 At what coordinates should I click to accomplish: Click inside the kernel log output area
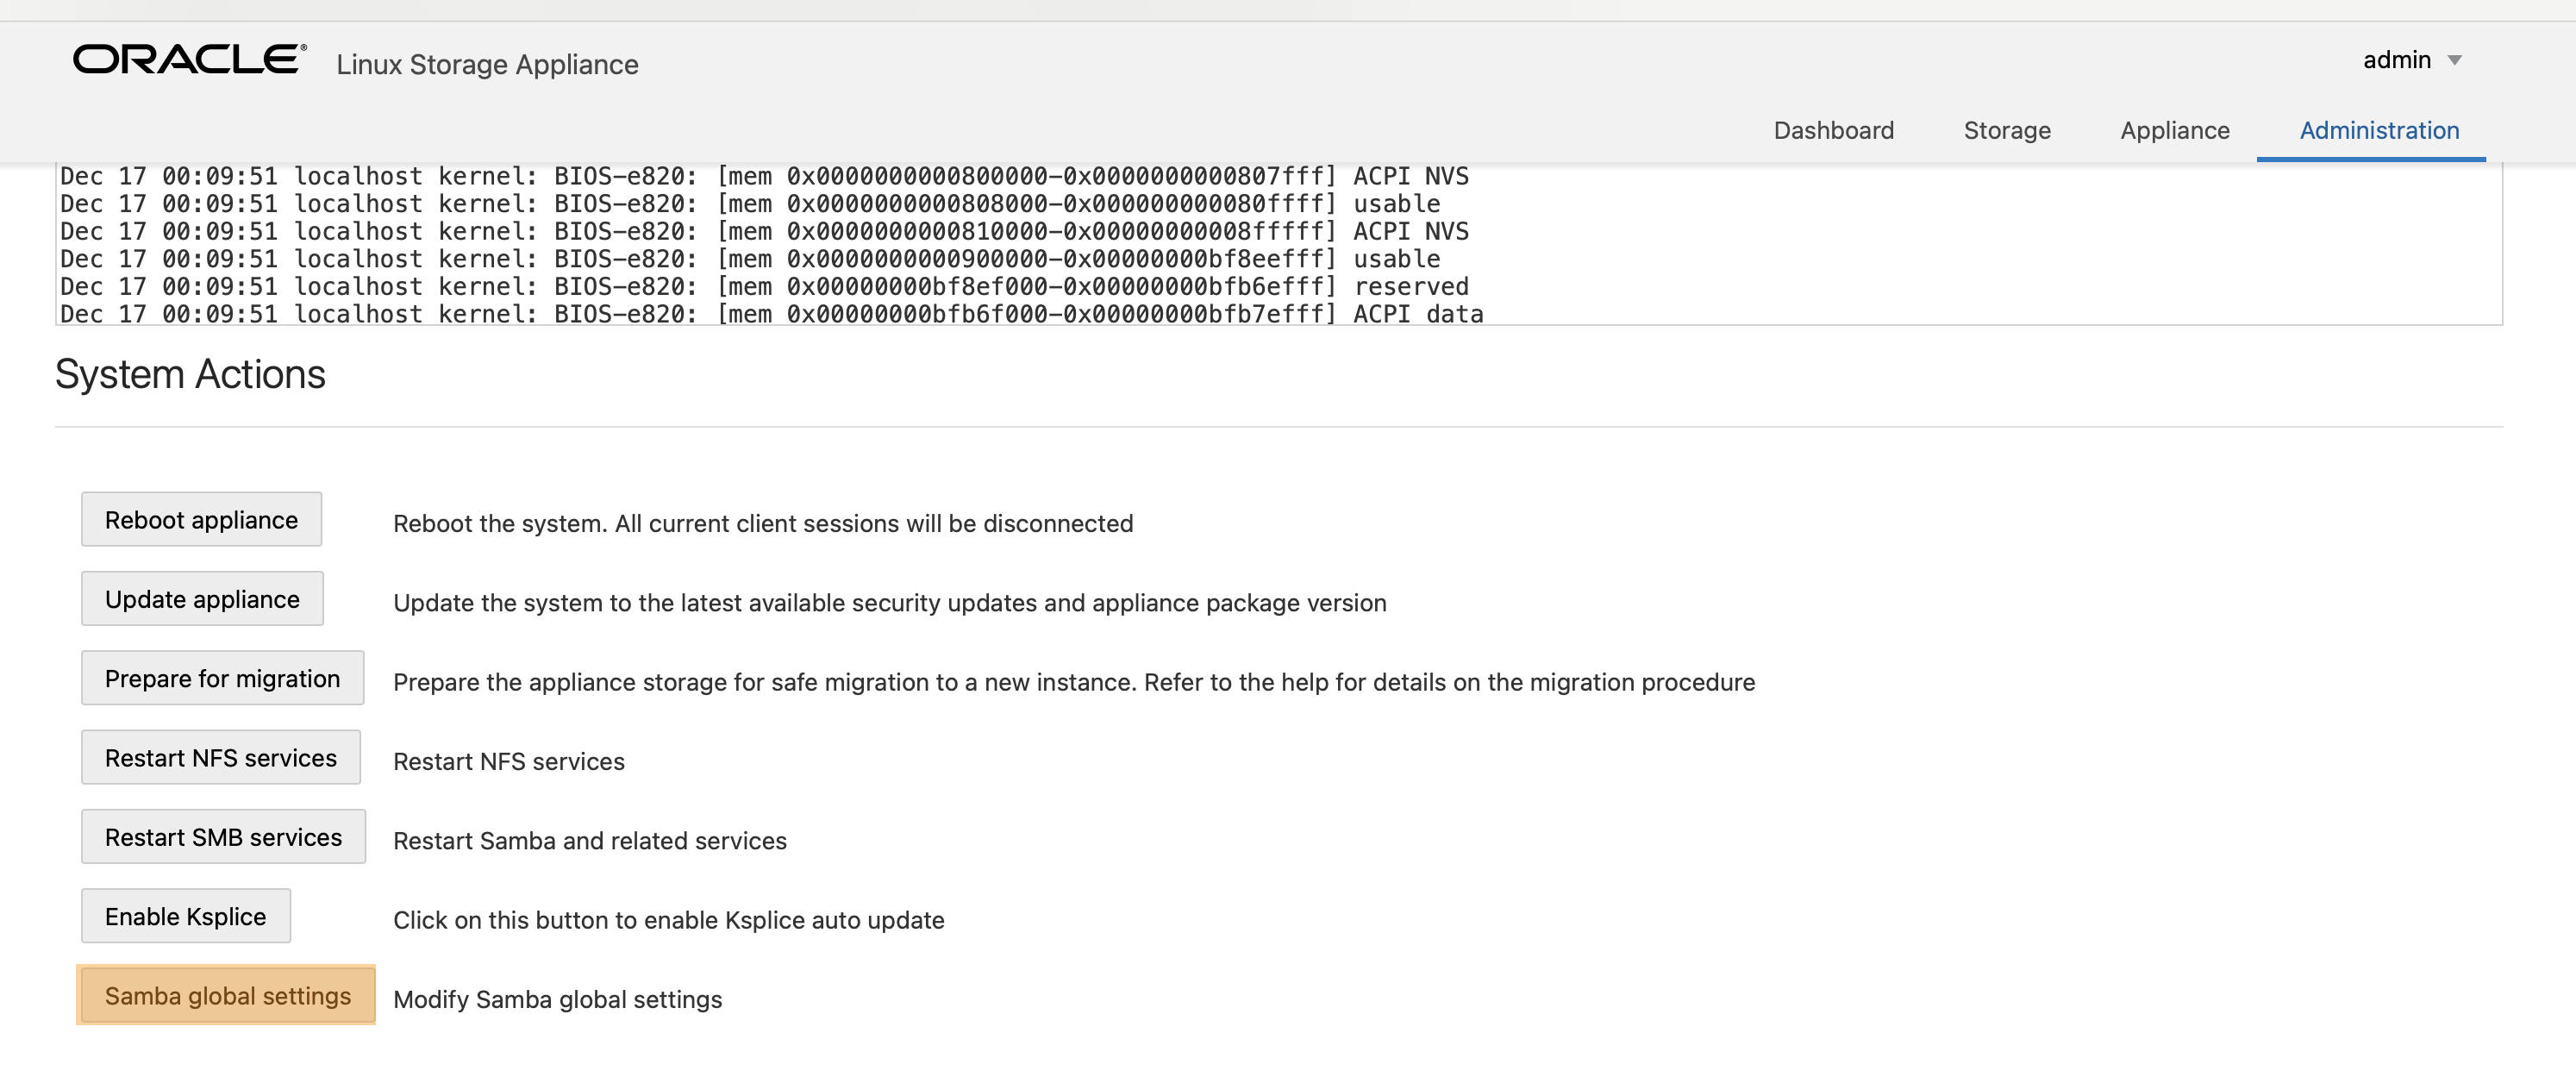[1900, 245]
